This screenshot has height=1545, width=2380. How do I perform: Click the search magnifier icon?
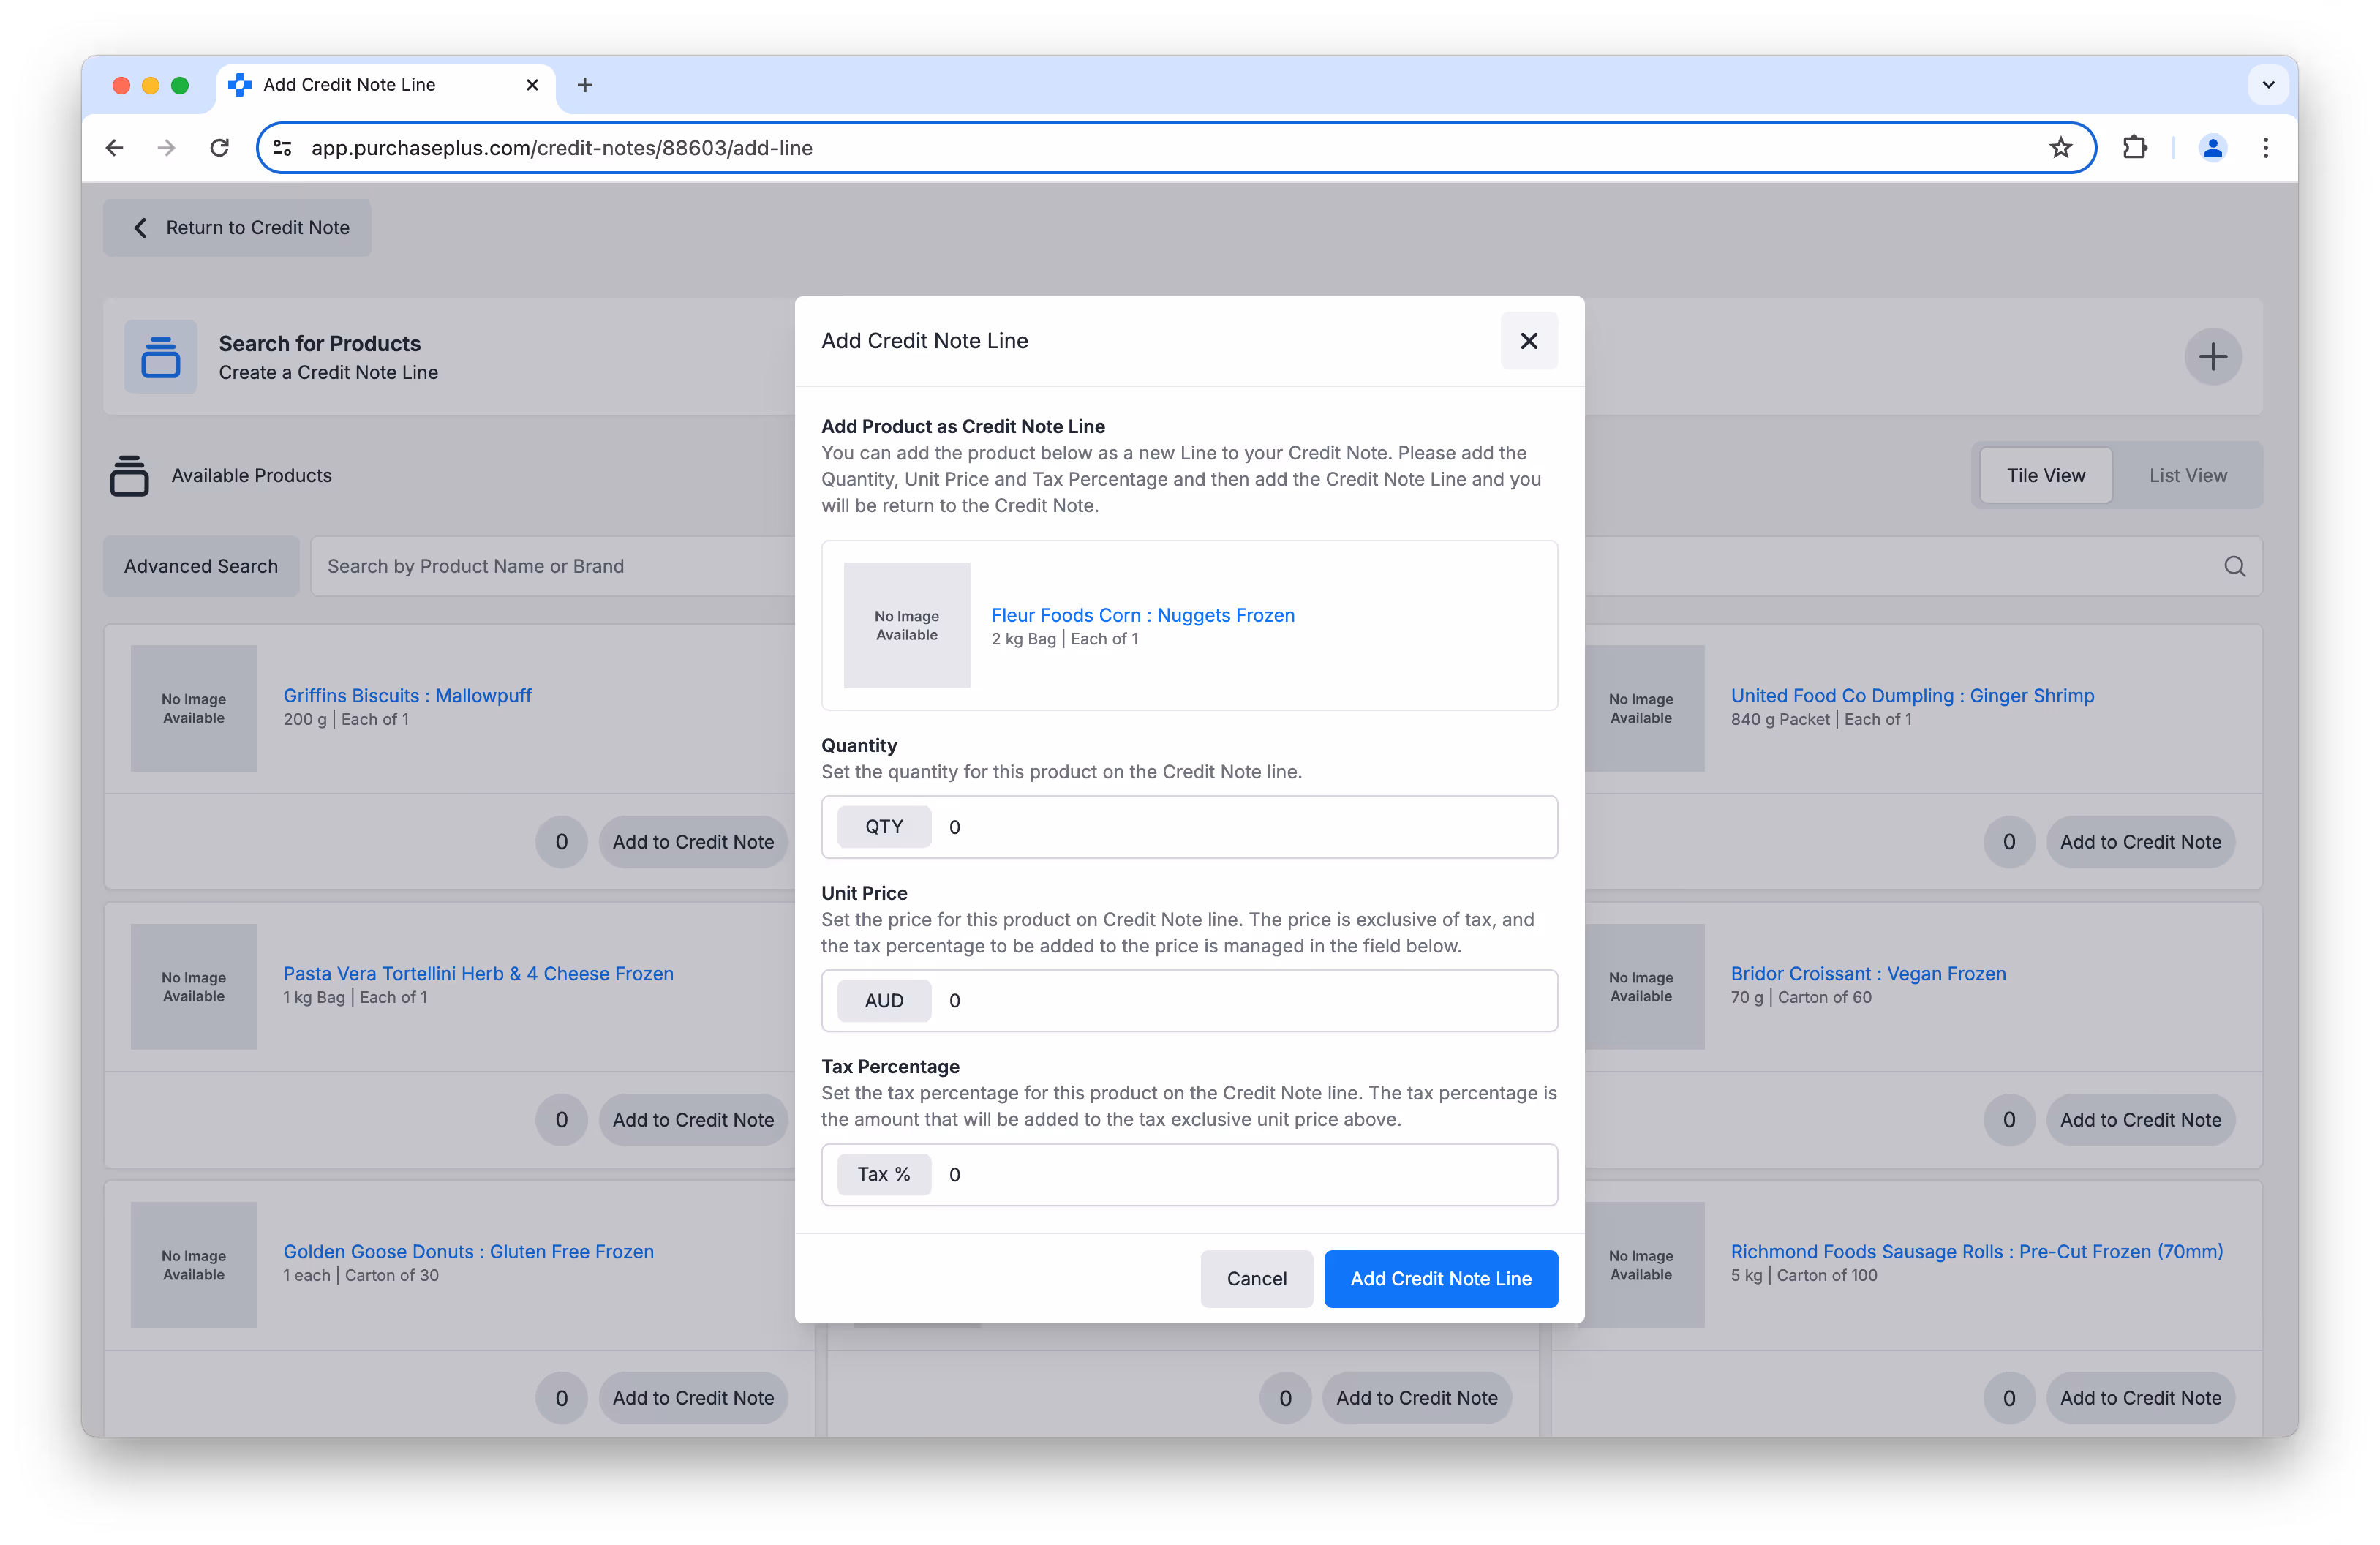coord(2234,566)
